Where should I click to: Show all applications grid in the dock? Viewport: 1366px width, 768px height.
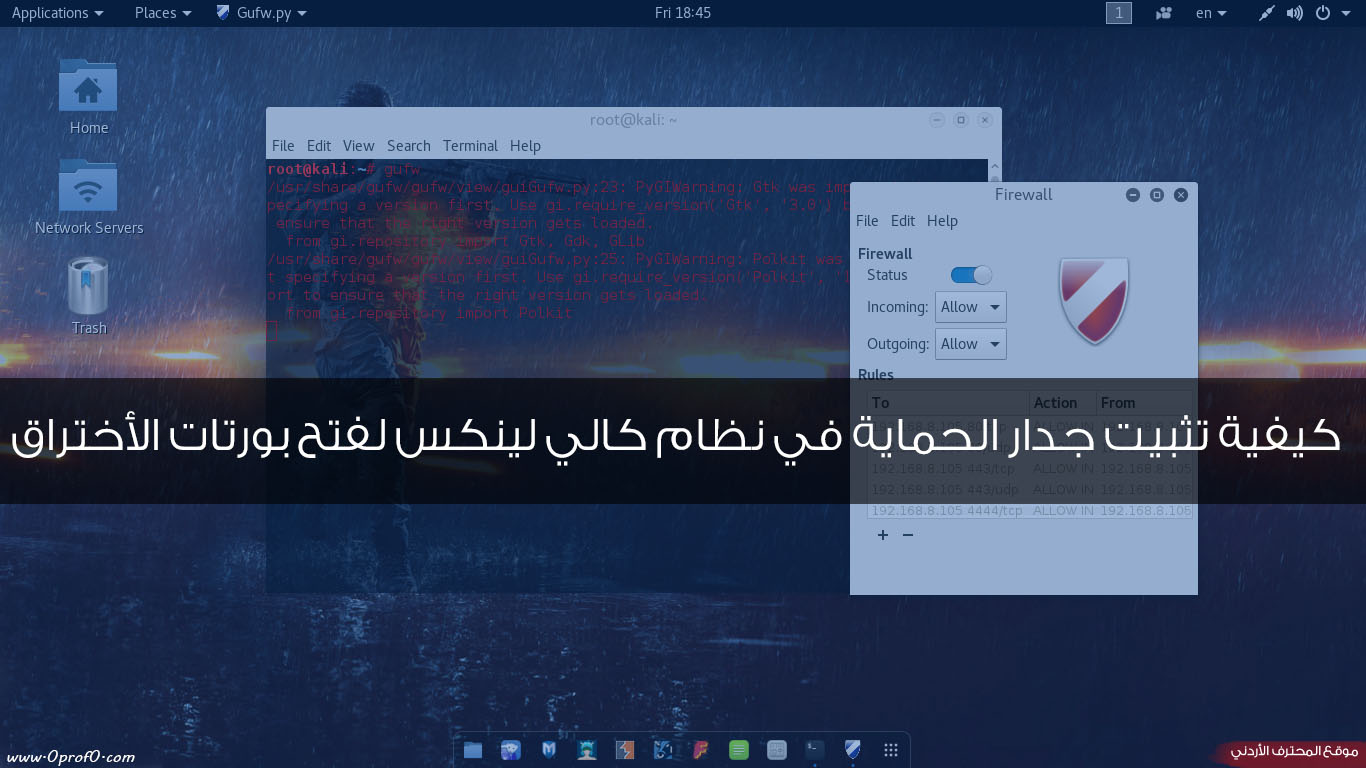(891, 749)
